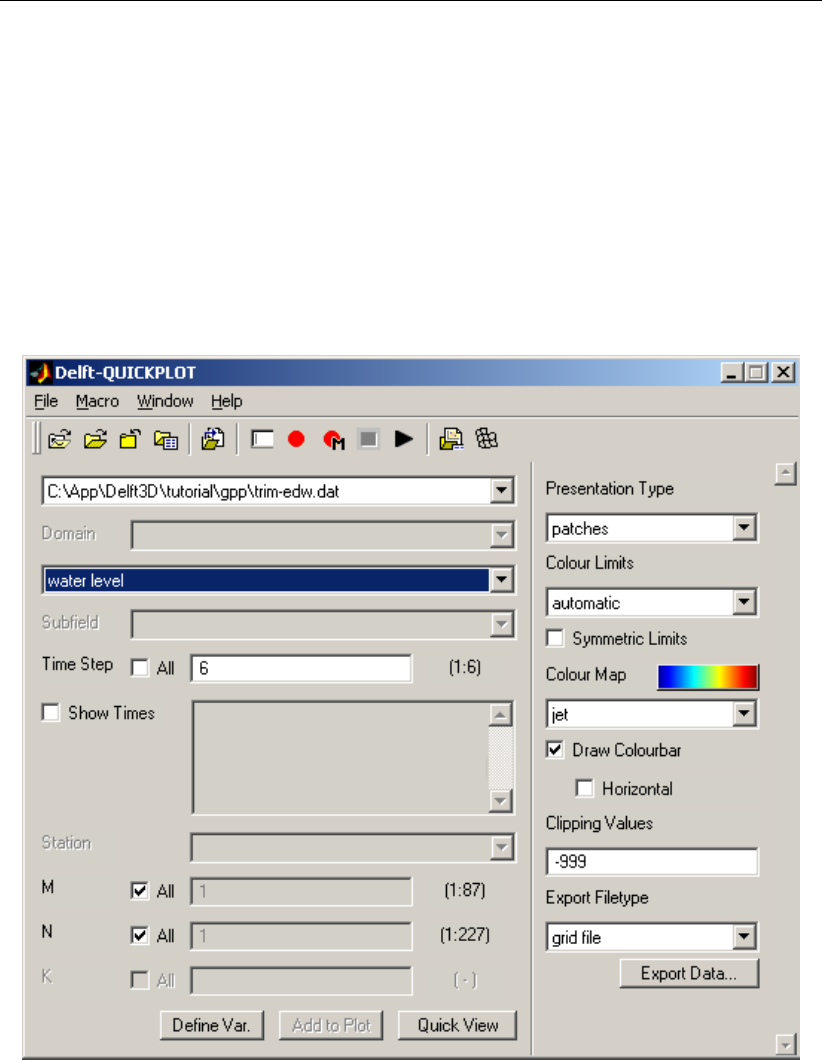Viewport: 822px width, 1060px height.
Task: Click the (1:6) time step range text
Action: [x=465, y=667]
